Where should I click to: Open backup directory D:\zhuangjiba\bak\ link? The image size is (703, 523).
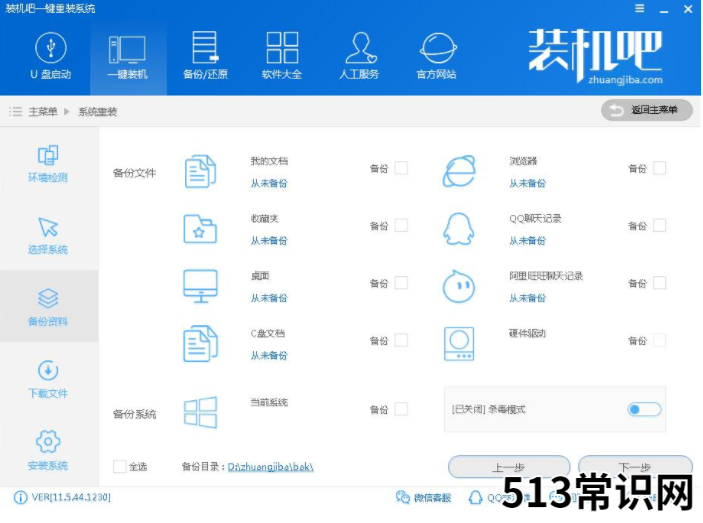tap(270, 467)
